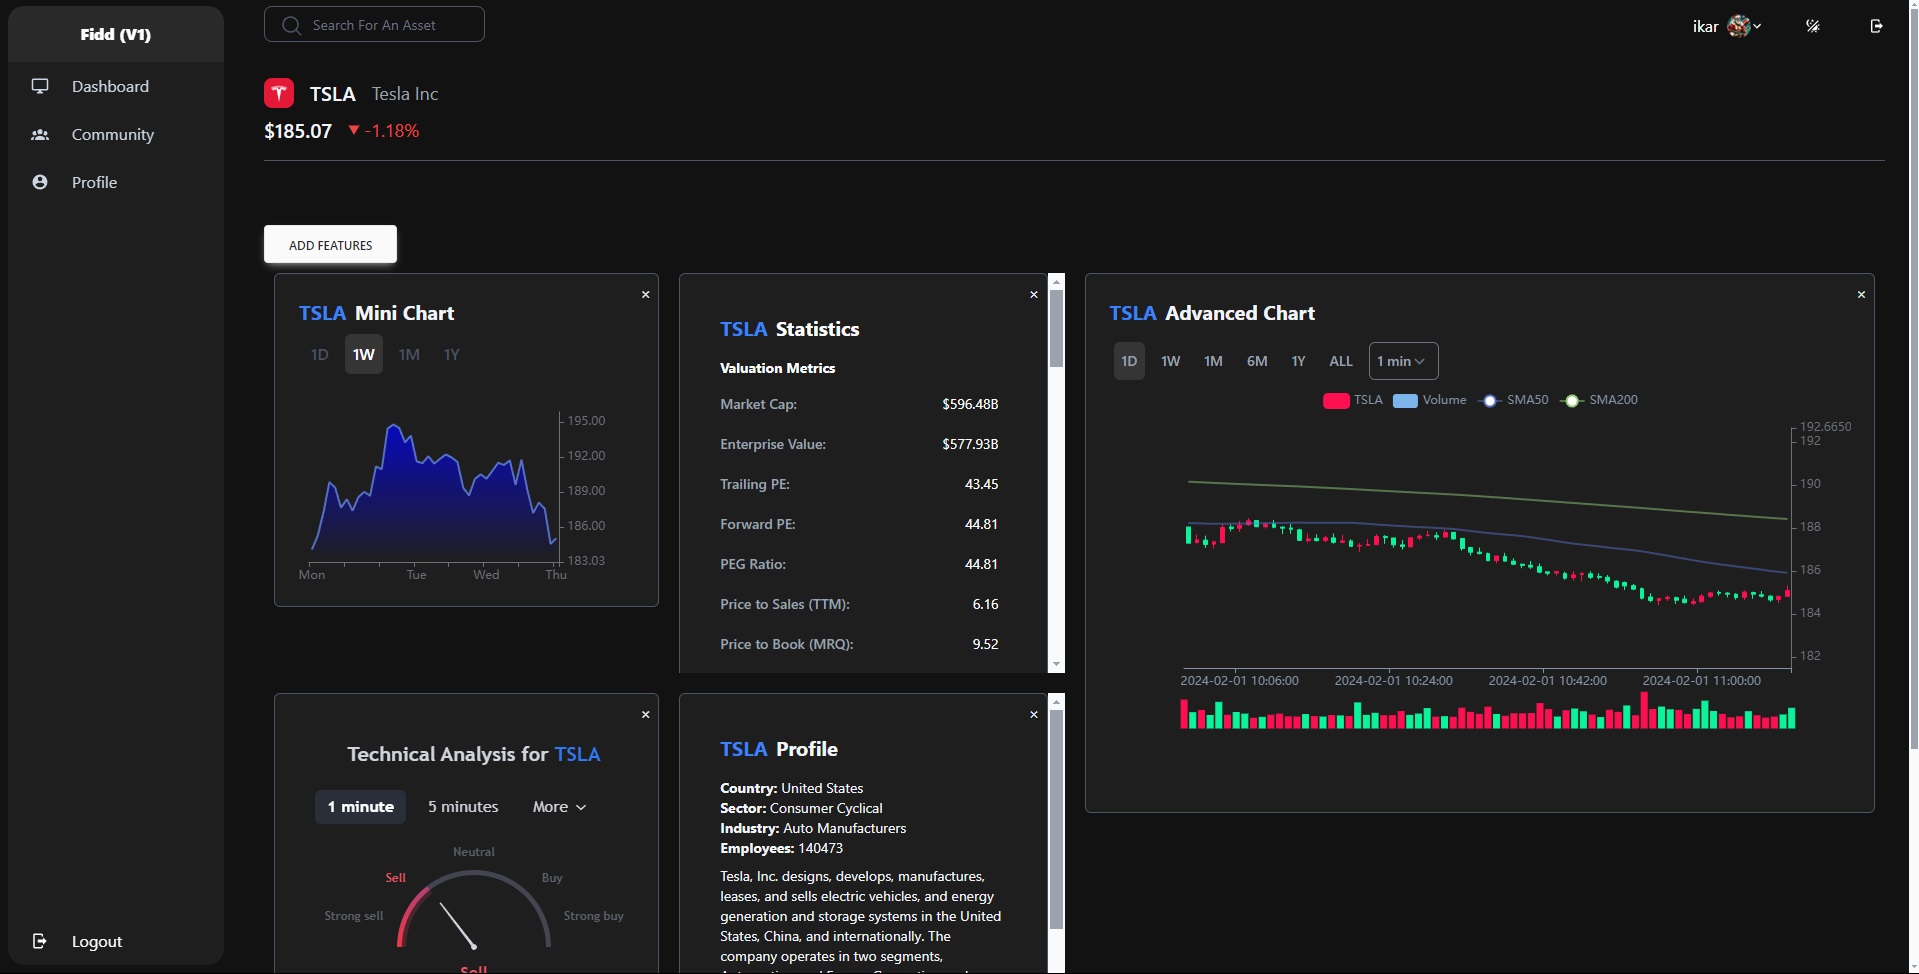Select 1M range in Mini Chart
The height and width of the screenshot is (974, 1919).
[409, 354]
